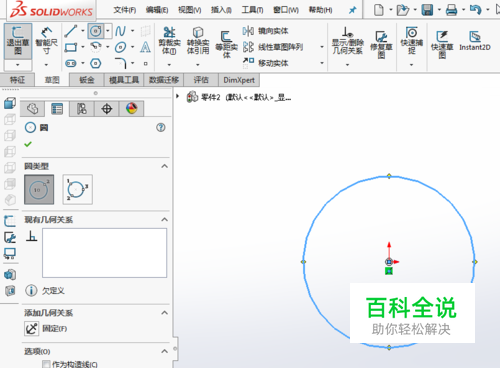This screenshot has width=500, height=368.
Task: Choose center-based circle type
Action: click(39, 189)
